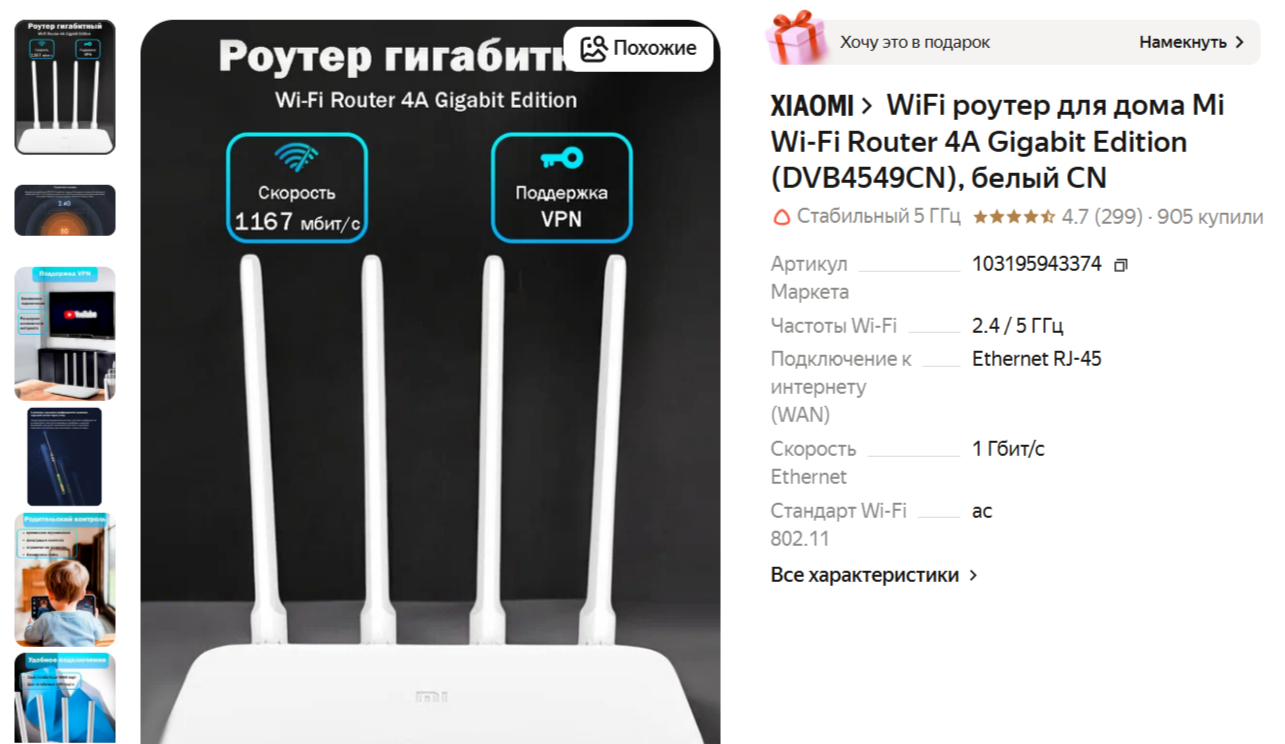Select the second thumbnail with 2.4G graphic
The height and width of the screenshot is (744, 1285).
(x=65, y=210)
